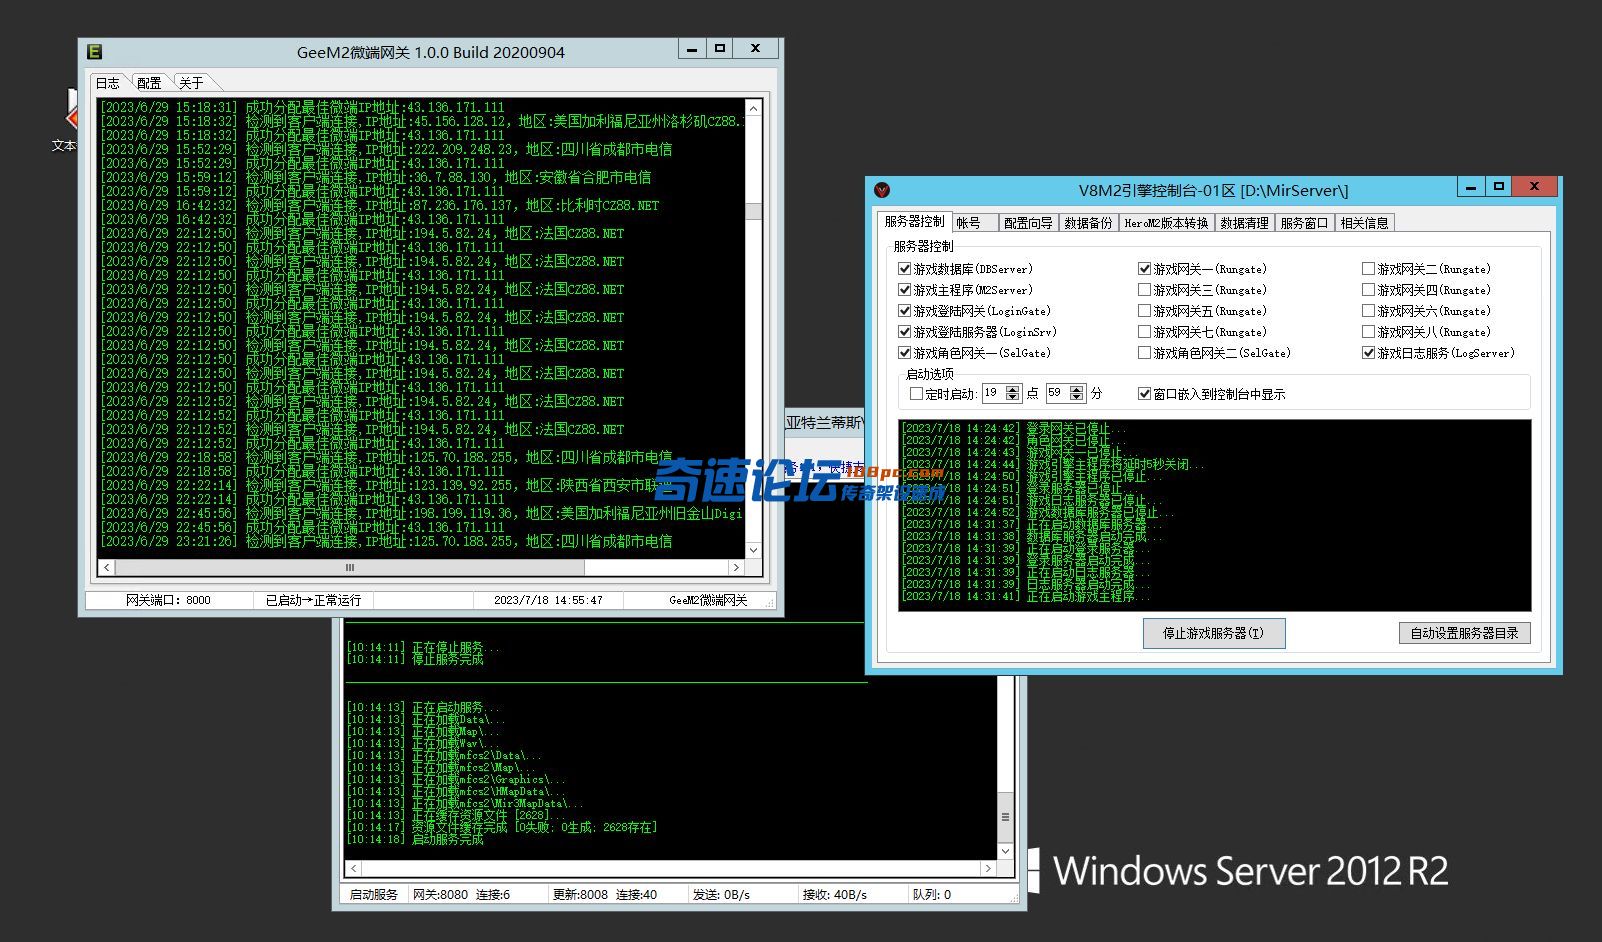Click the V8M2 console red logo icon
The image size is (1602, 942).
pos(882,190)
